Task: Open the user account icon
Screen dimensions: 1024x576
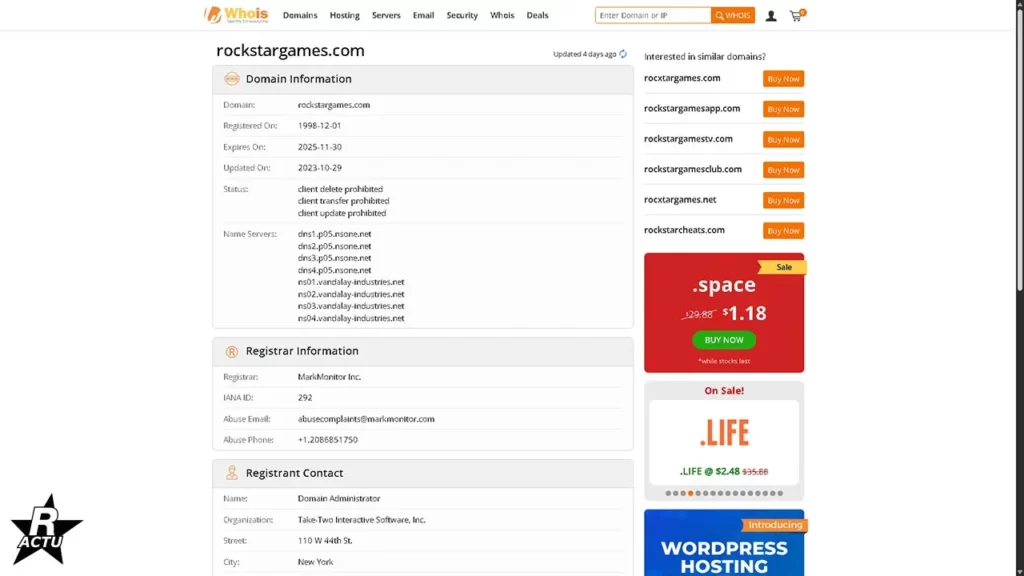Action: (771, 16)
